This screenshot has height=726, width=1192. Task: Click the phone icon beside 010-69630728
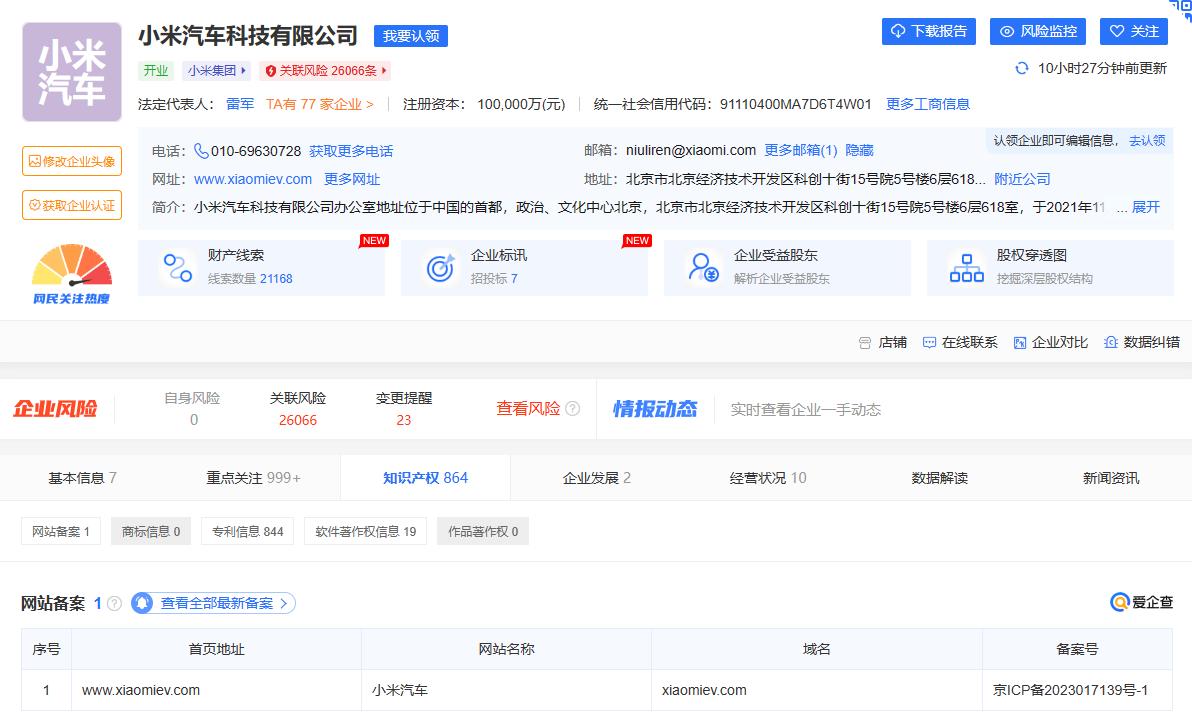tap(201, 151)
